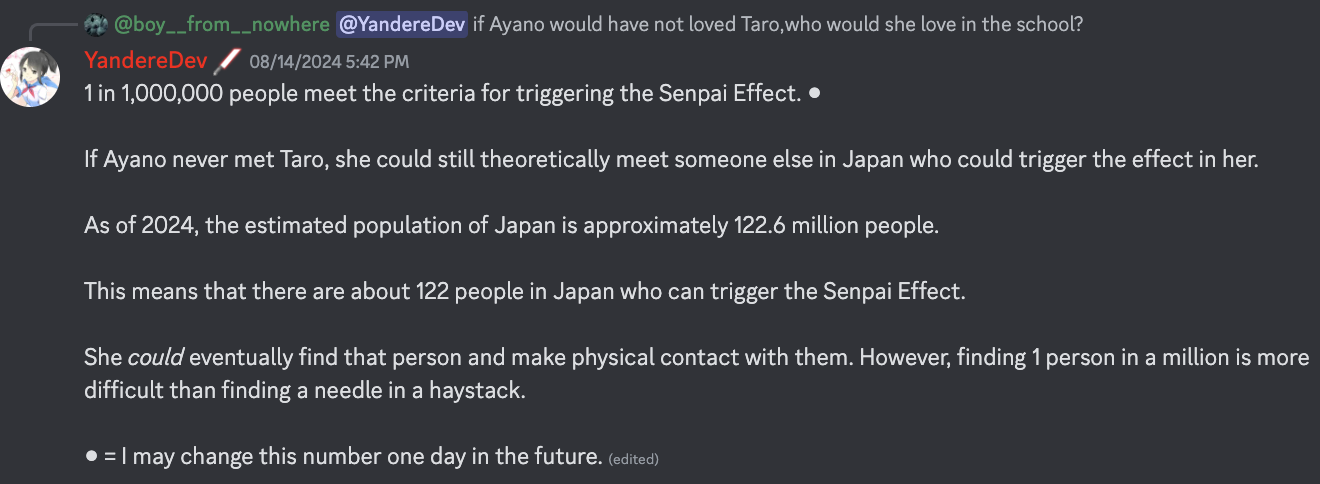Click the (edited) label
1320x484 pixels.
click(634, 459)
